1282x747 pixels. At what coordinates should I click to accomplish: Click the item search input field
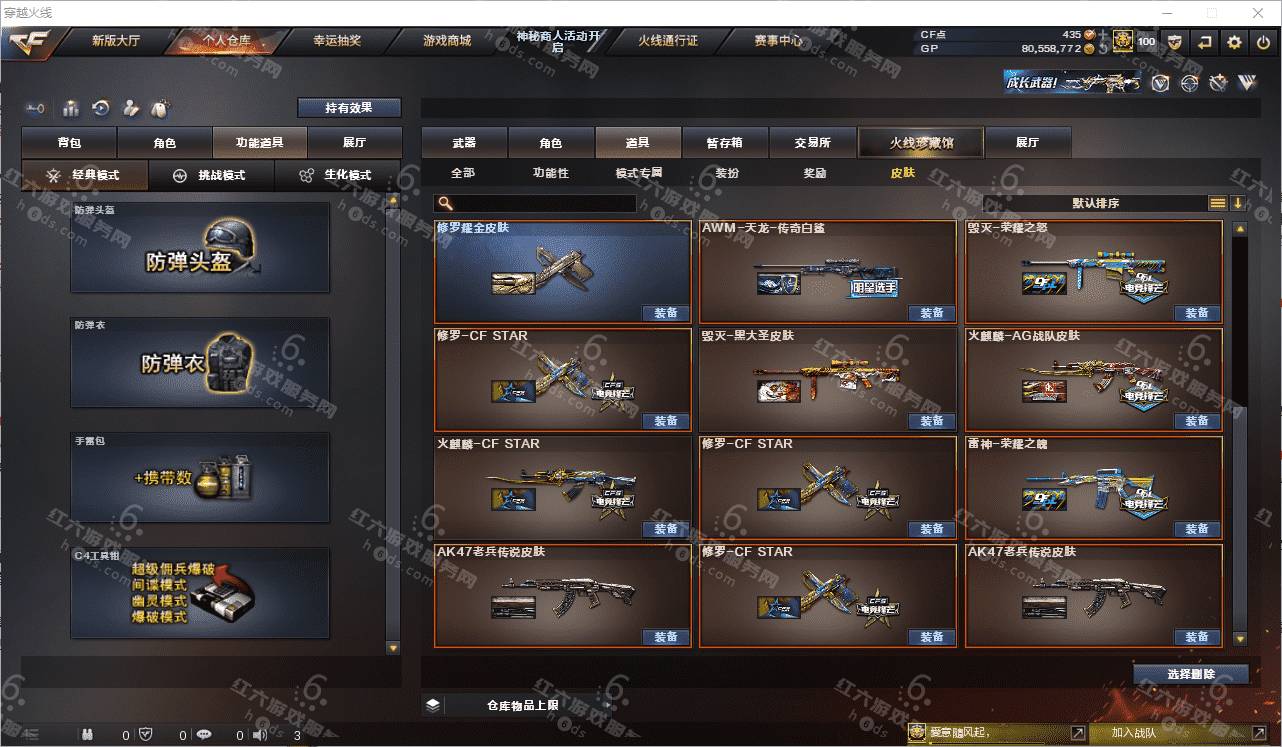535,203
